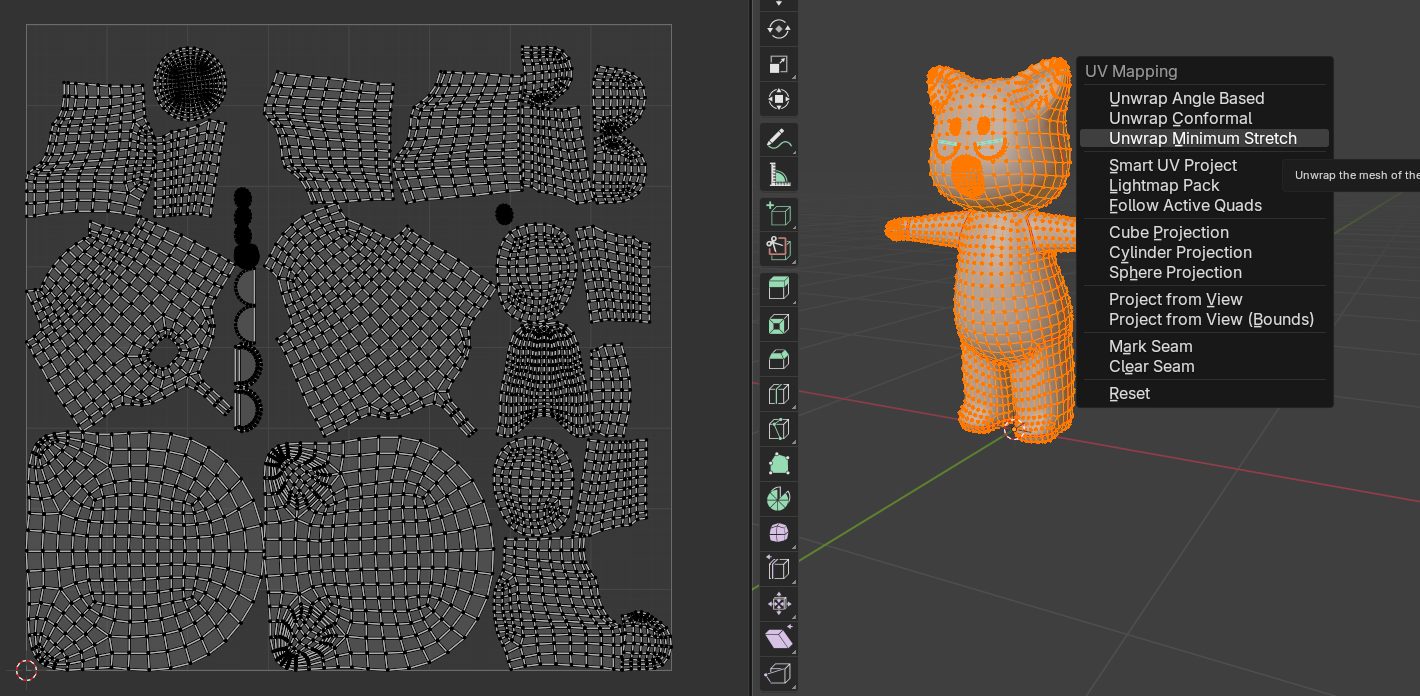Select the Shear tool near the toolbar bottom
This screenshot has height=696, width=1420.
pos(779,639)
